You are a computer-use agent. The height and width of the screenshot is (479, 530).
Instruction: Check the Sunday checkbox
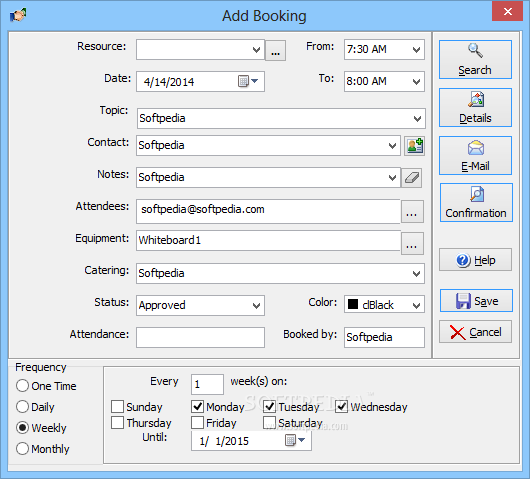pyautogui.click(x=117, y=407)
